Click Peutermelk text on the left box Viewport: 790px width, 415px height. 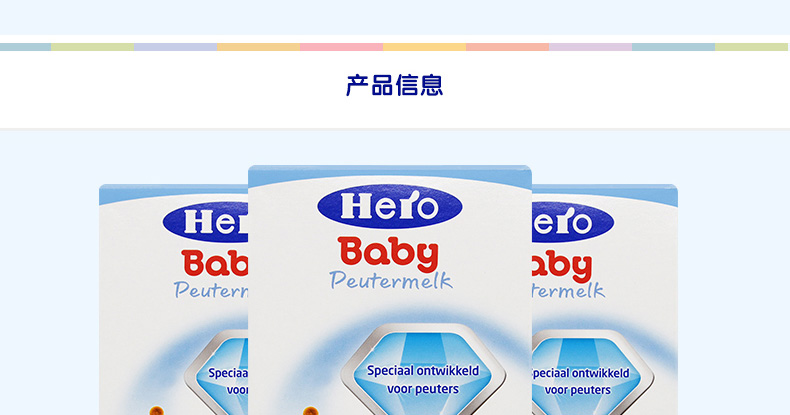tap(211, 290)
